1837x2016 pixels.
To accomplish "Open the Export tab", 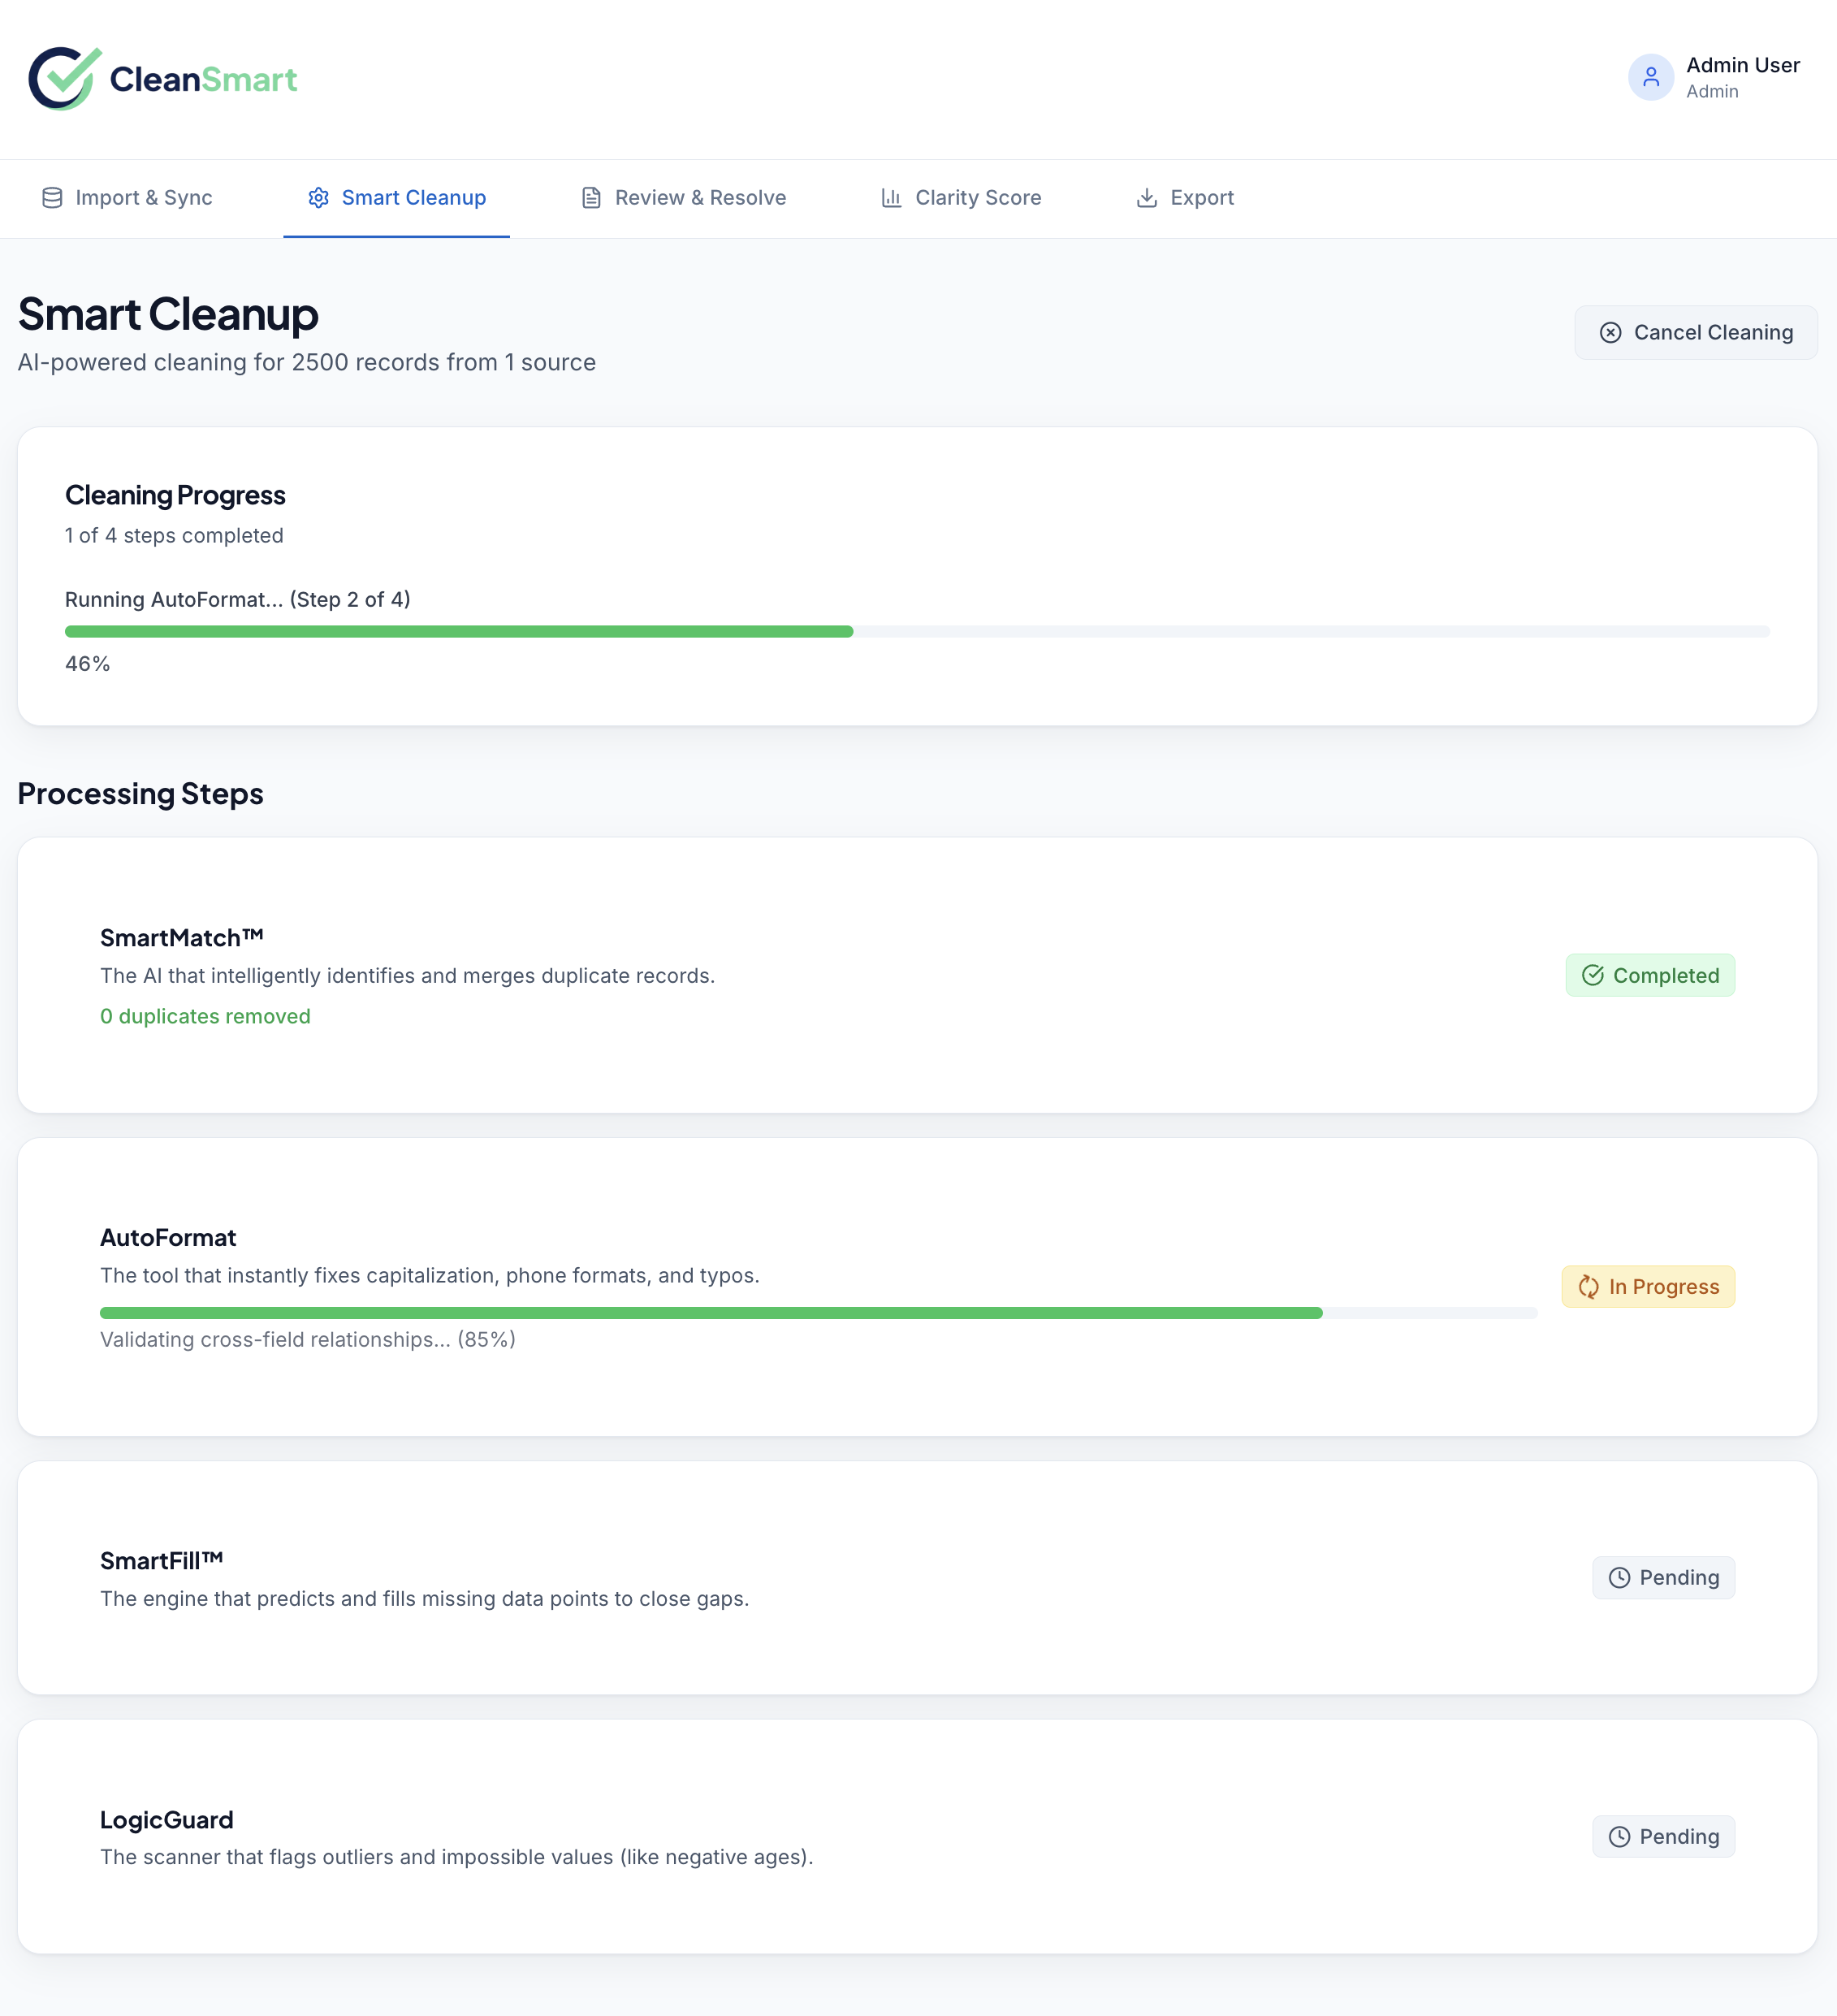I will tap(1185, 198).
